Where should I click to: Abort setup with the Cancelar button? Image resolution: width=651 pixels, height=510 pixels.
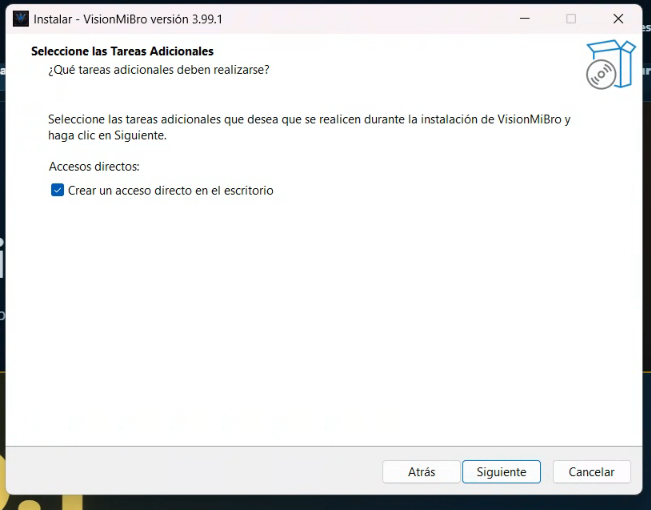[591, 472]
